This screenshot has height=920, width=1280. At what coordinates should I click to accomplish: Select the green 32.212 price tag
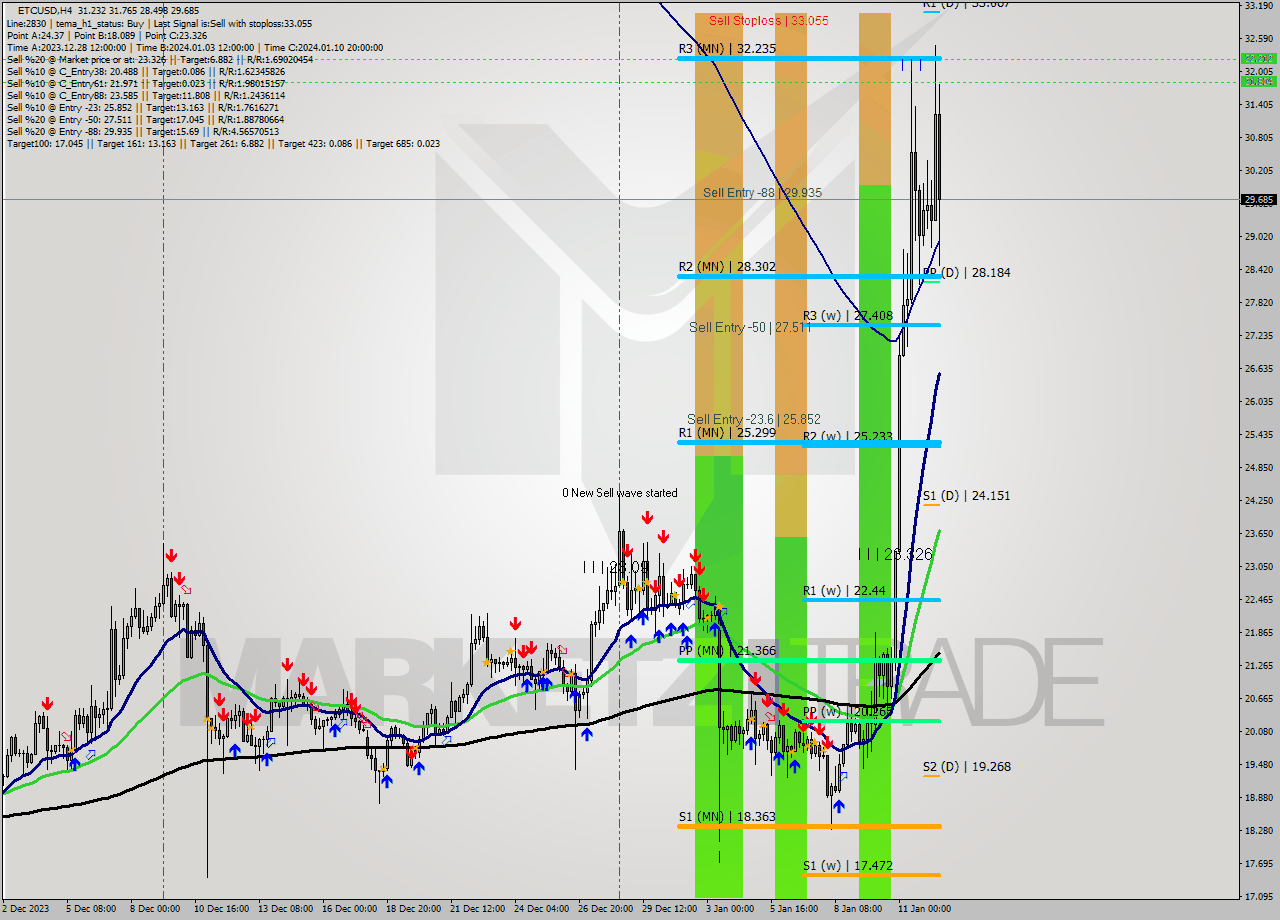point(1258,58)
